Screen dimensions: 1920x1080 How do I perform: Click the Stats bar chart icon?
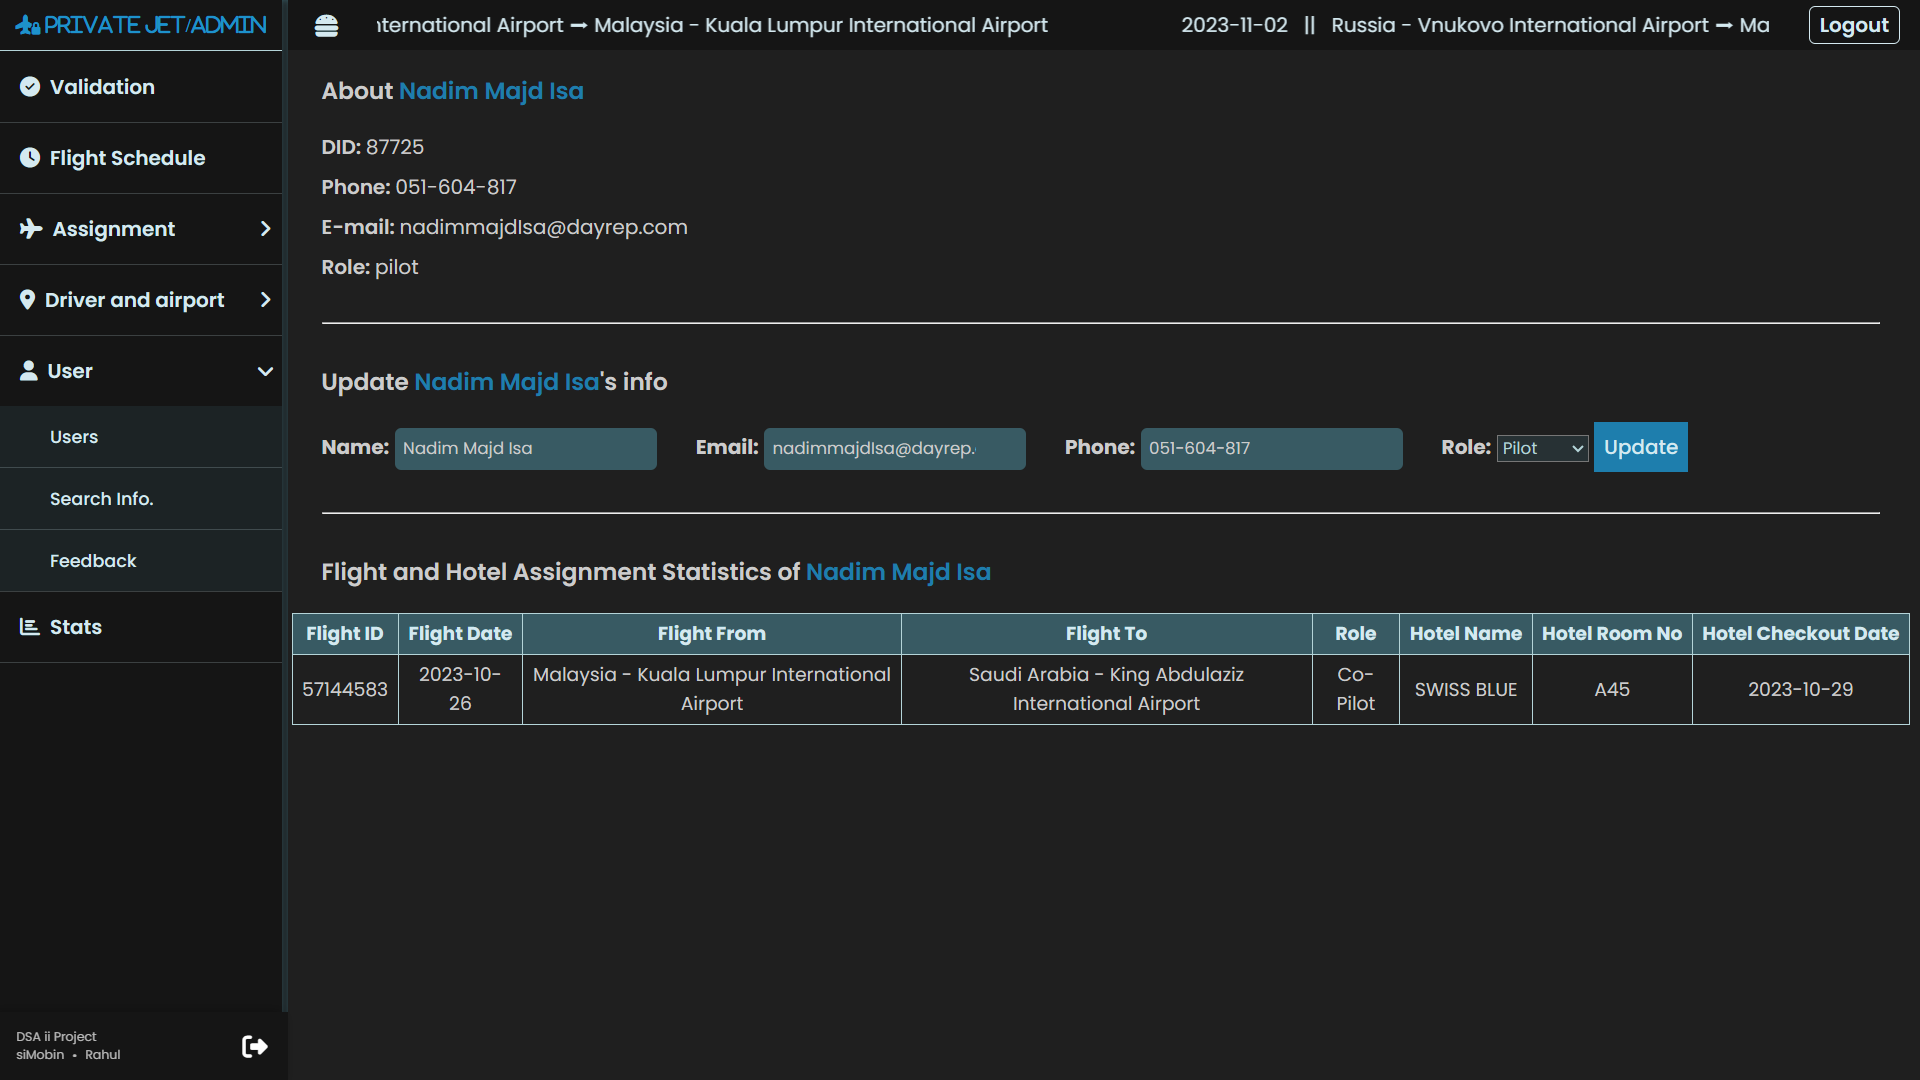point(28,626)
